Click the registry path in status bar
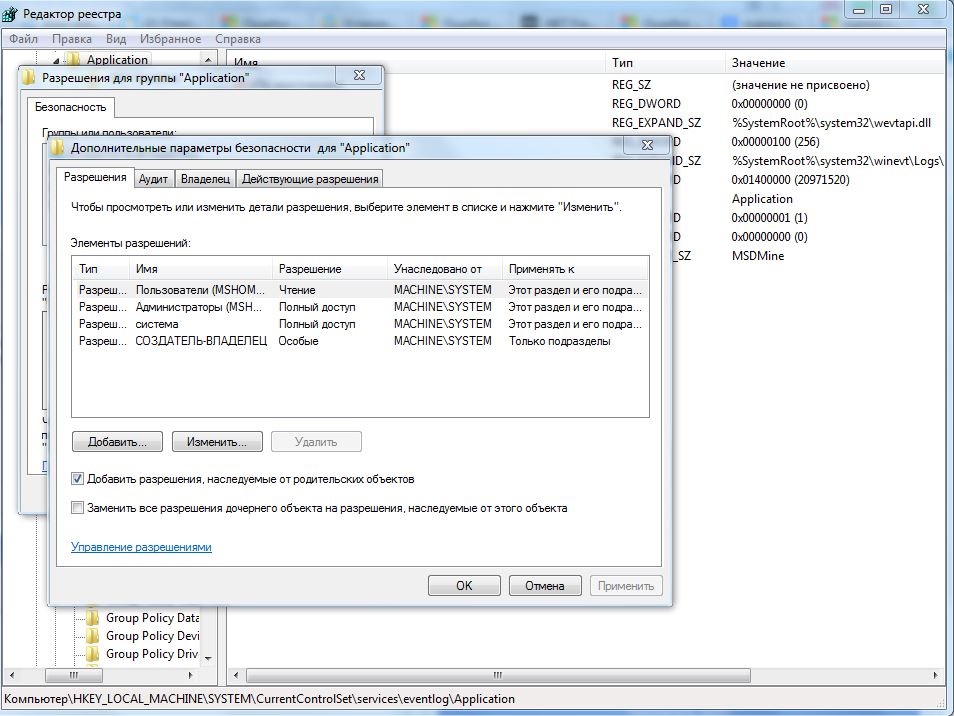Image resolution: width=954 pixels, height=716 pixels. (260, 698)
